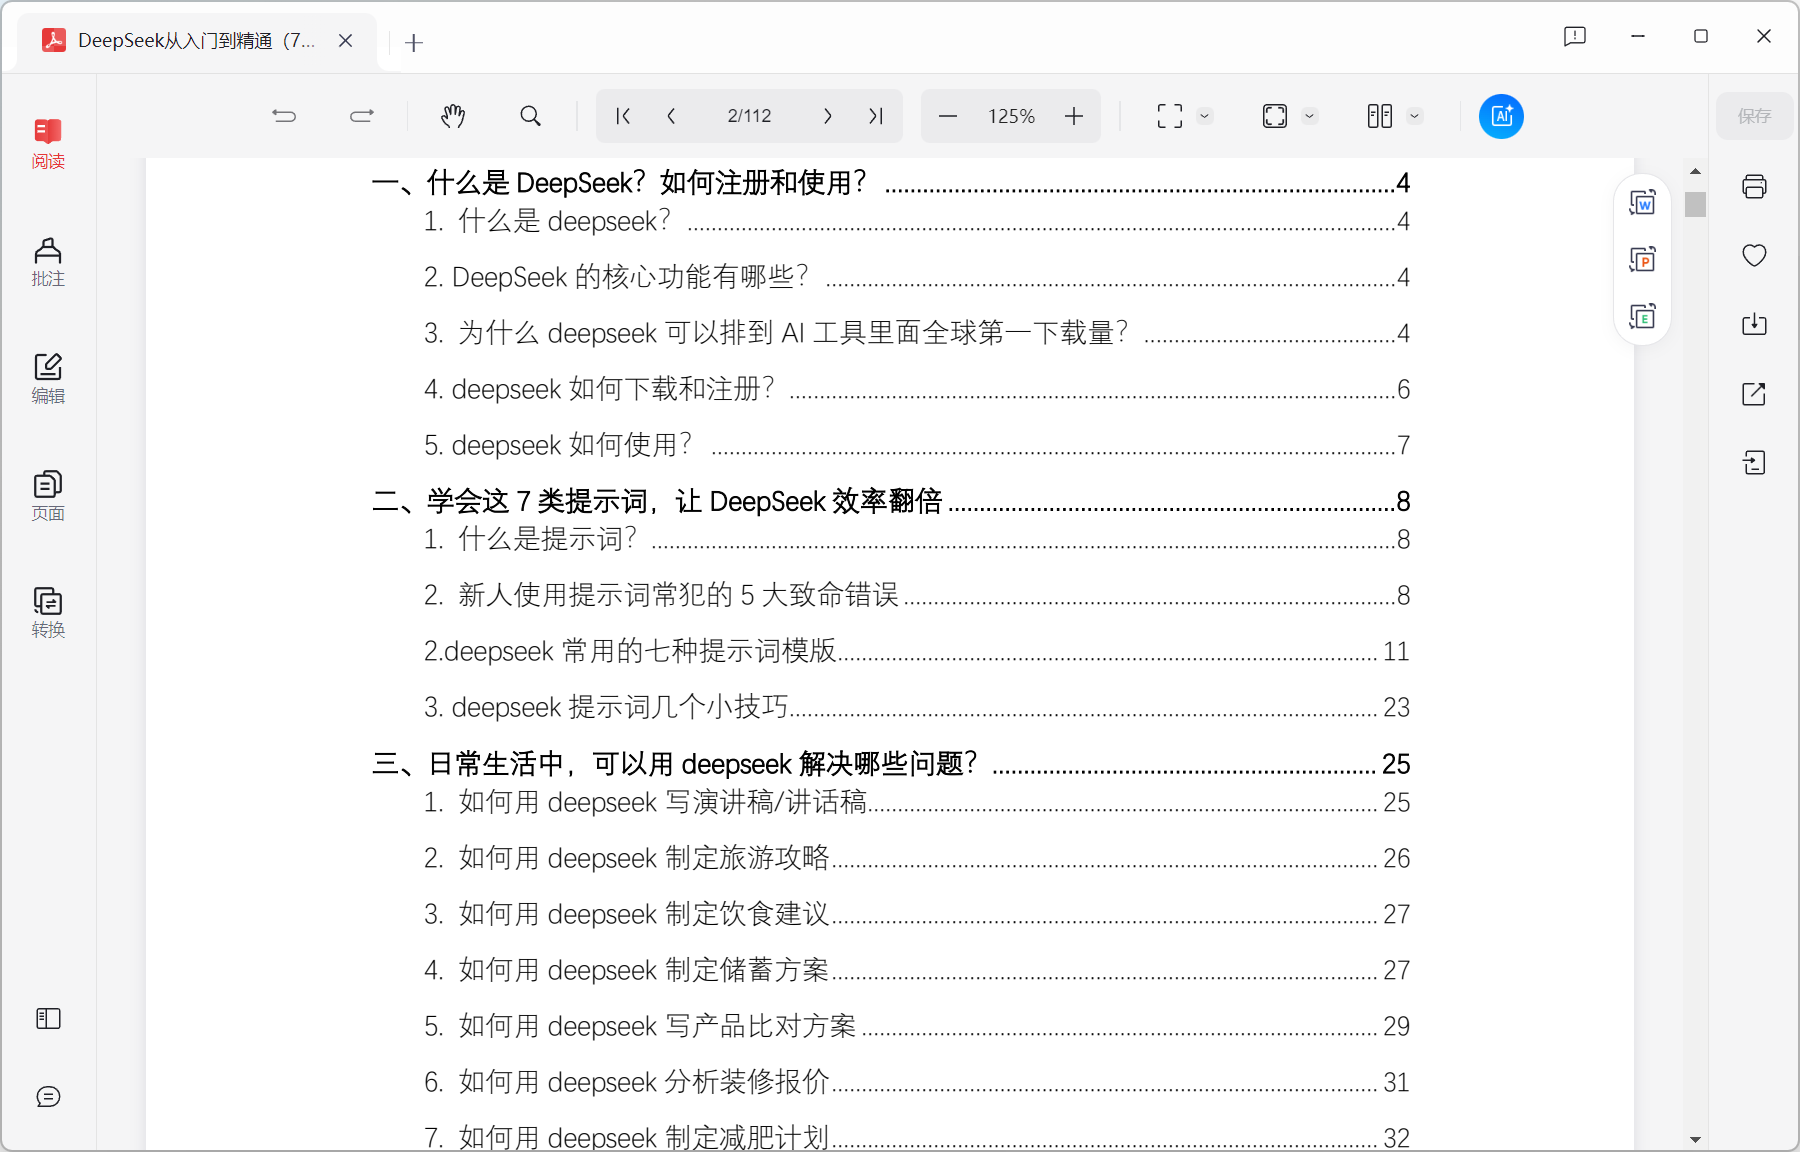Expand the page layout dropdown arrow
Image resolution: width=1800 pixels, height=1152 pixels.
[1415, 116]
